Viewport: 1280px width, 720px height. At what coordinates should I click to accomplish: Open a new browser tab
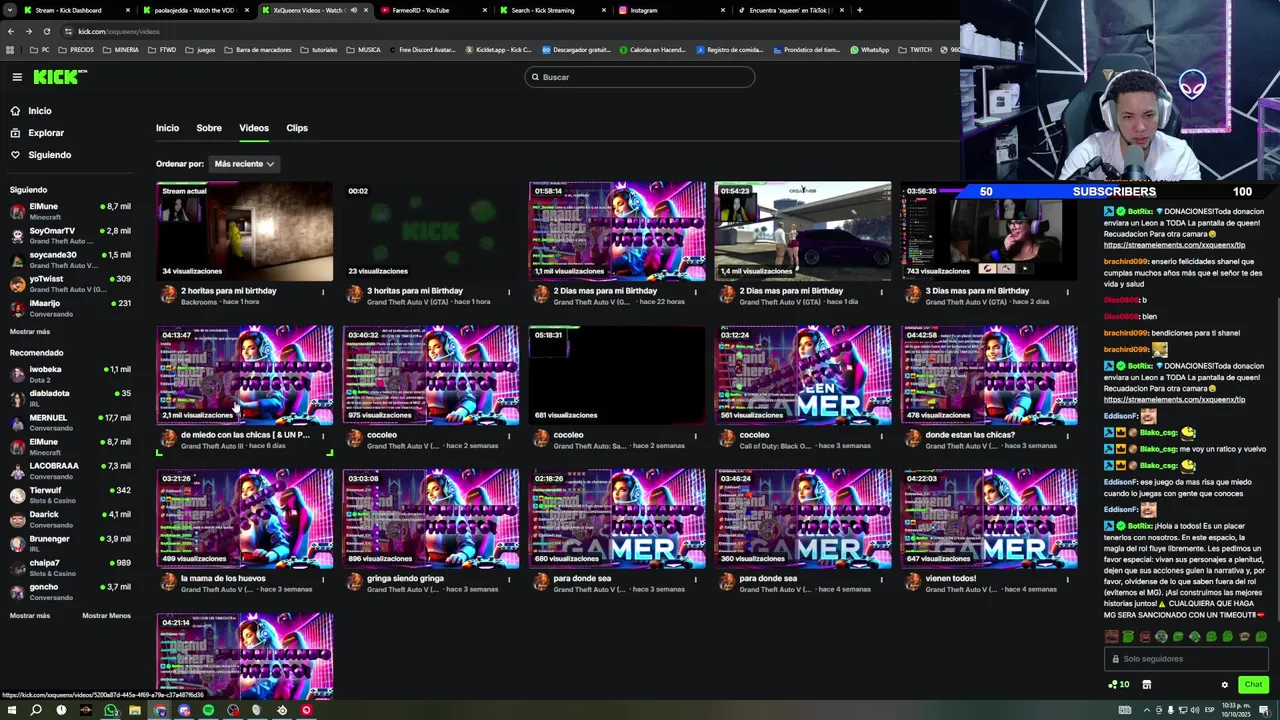(x=860, y=10)
